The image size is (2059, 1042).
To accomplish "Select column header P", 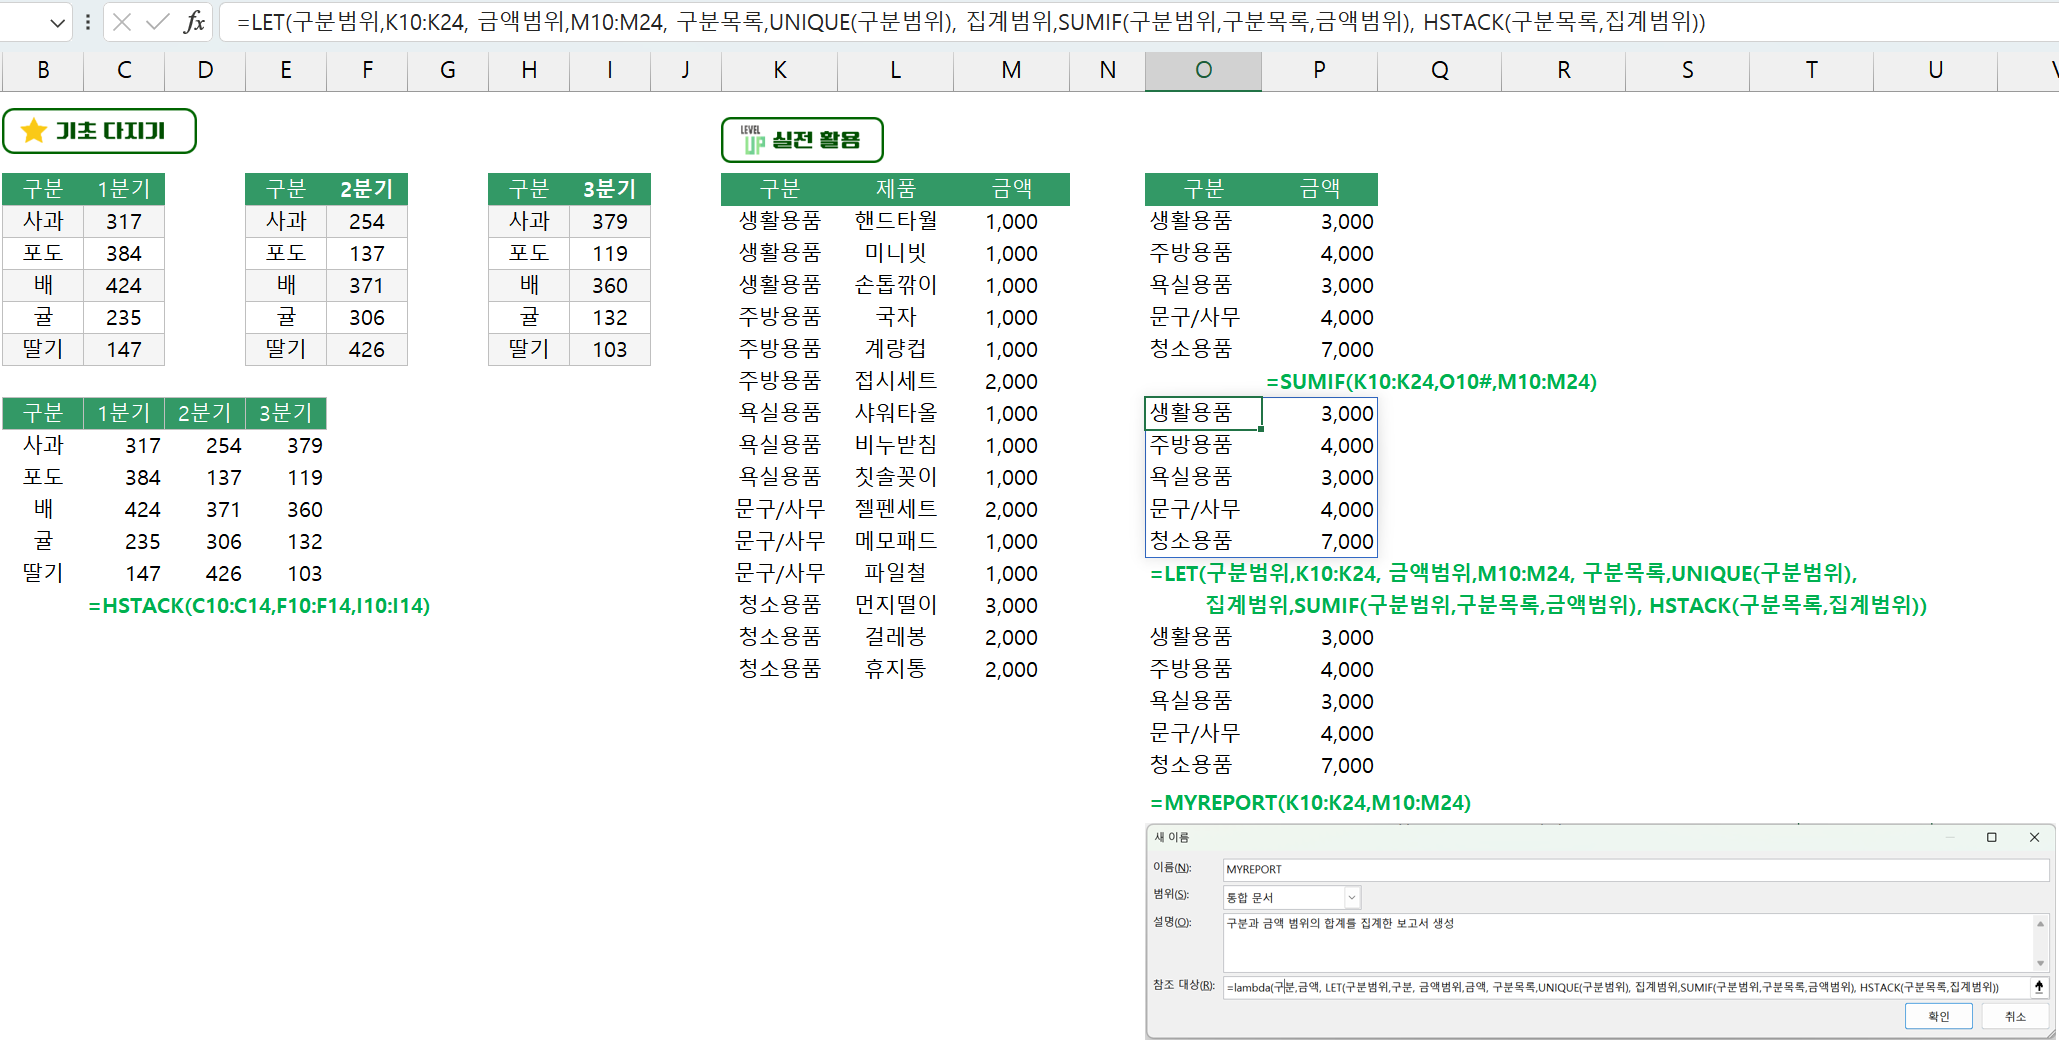I will tap(1319, 70).
